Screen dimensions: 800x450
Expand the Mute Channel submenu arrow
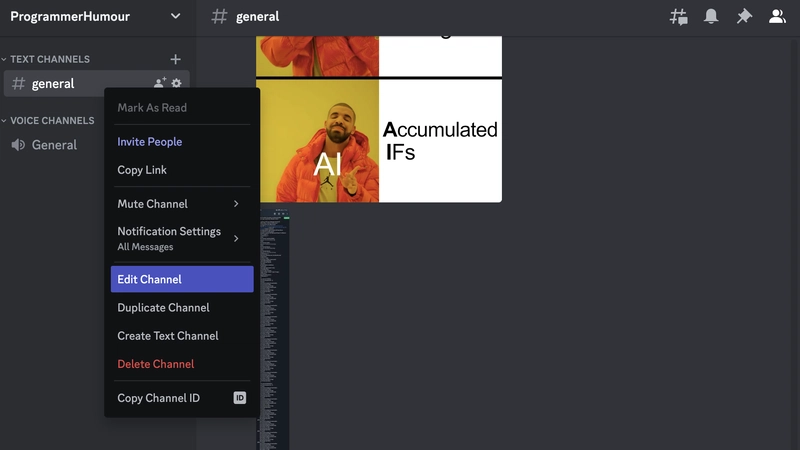click(236, 204)
